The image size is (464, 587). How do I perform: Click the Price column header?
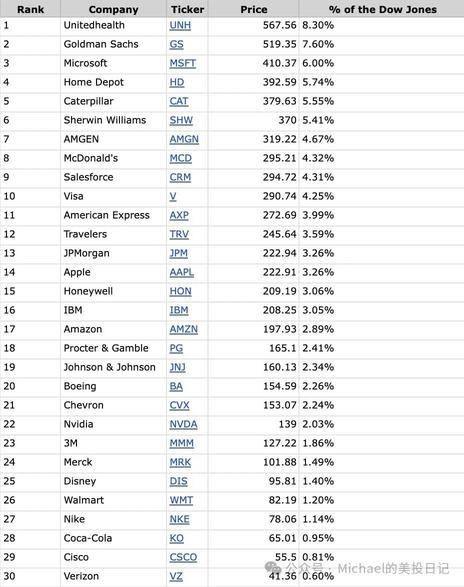254,9
